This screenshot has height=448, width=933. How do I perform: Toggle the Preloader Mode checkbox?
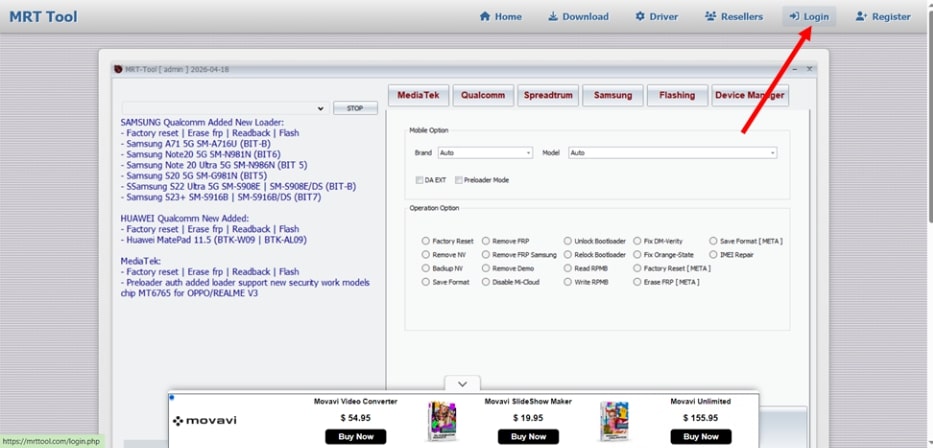(458, 180)
